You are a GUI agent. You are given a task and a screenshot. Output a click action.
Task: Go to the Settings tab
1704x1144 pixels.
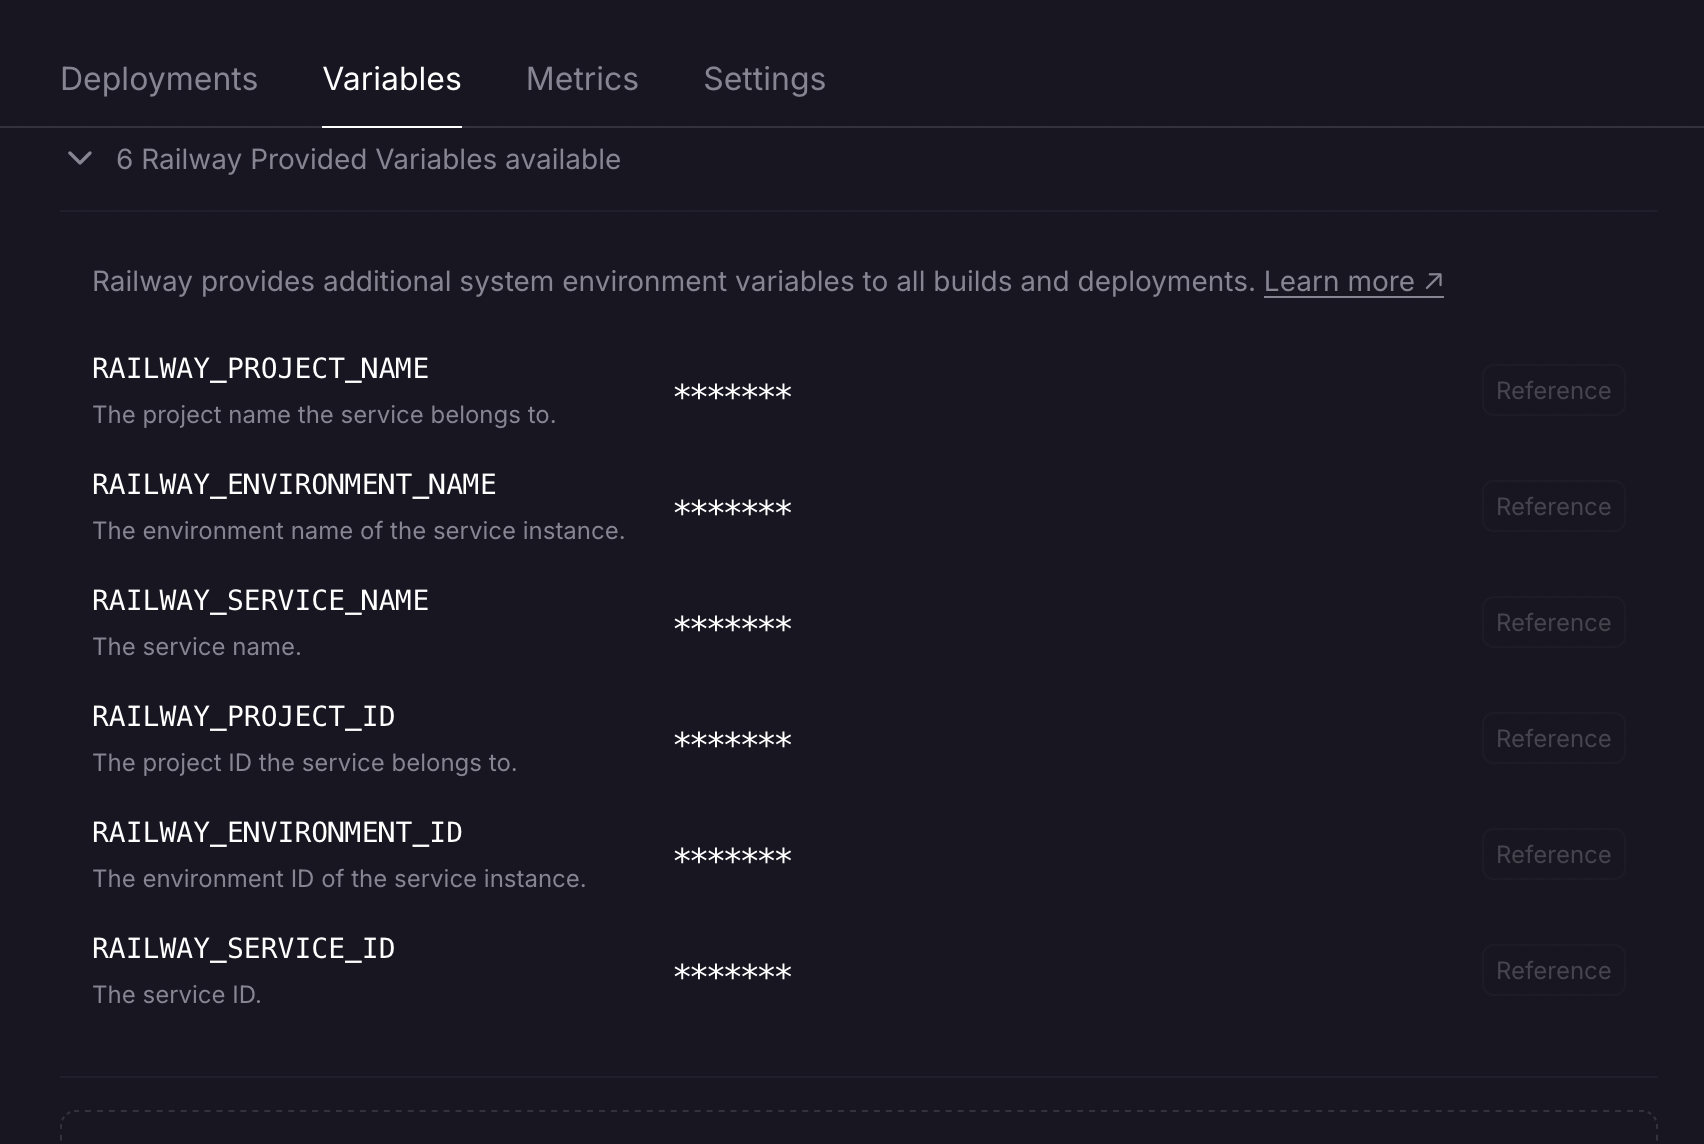coord(764,79)
